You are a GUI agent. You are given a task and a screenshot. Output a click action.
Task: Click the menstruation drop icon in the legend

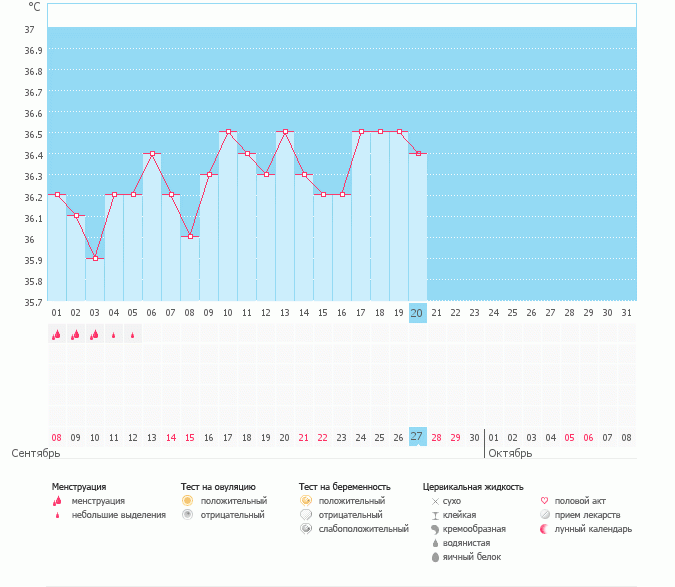[x=57, y=501]
